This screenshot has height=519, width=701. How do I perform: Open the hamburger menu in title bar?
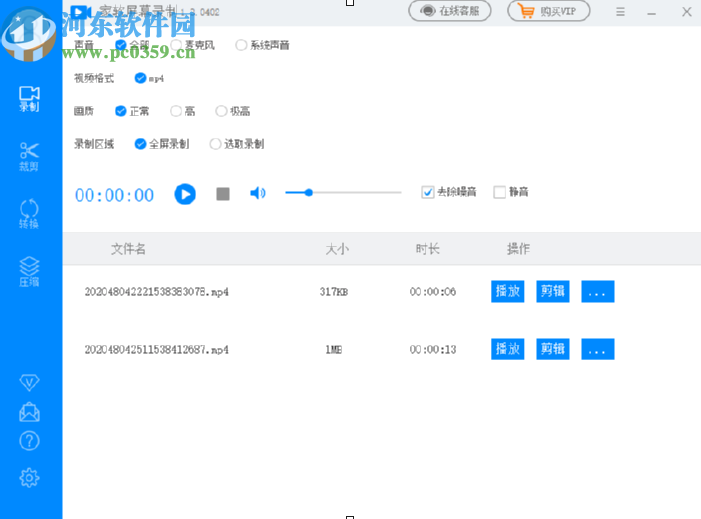click(x=622, y=12)
